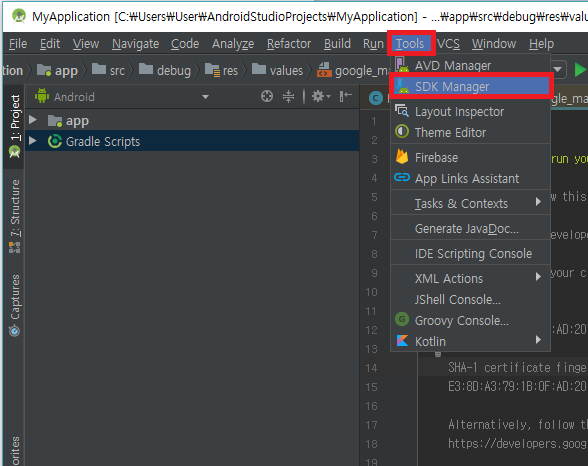Open Groovy Console...
Image resolution: width=588 pixels, height=466 pixels.
[x=470, y=320]
